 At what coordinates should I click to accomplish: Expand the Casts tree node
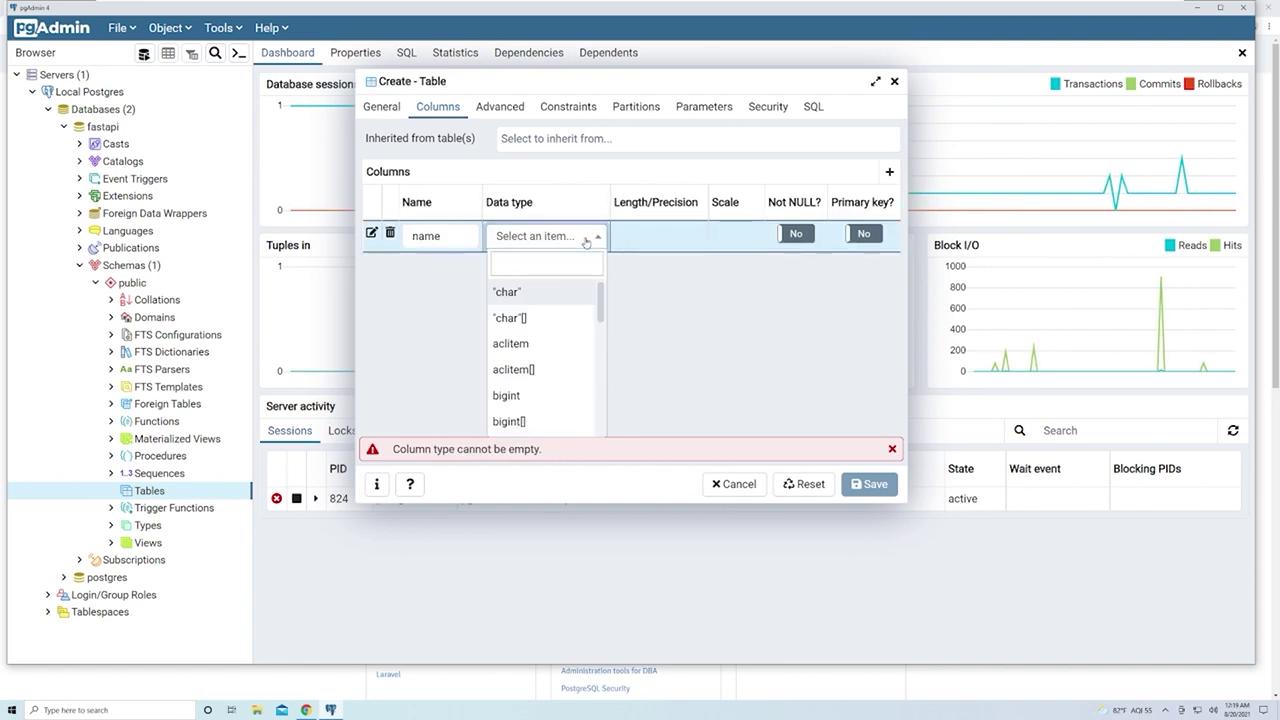pos(81,144)
